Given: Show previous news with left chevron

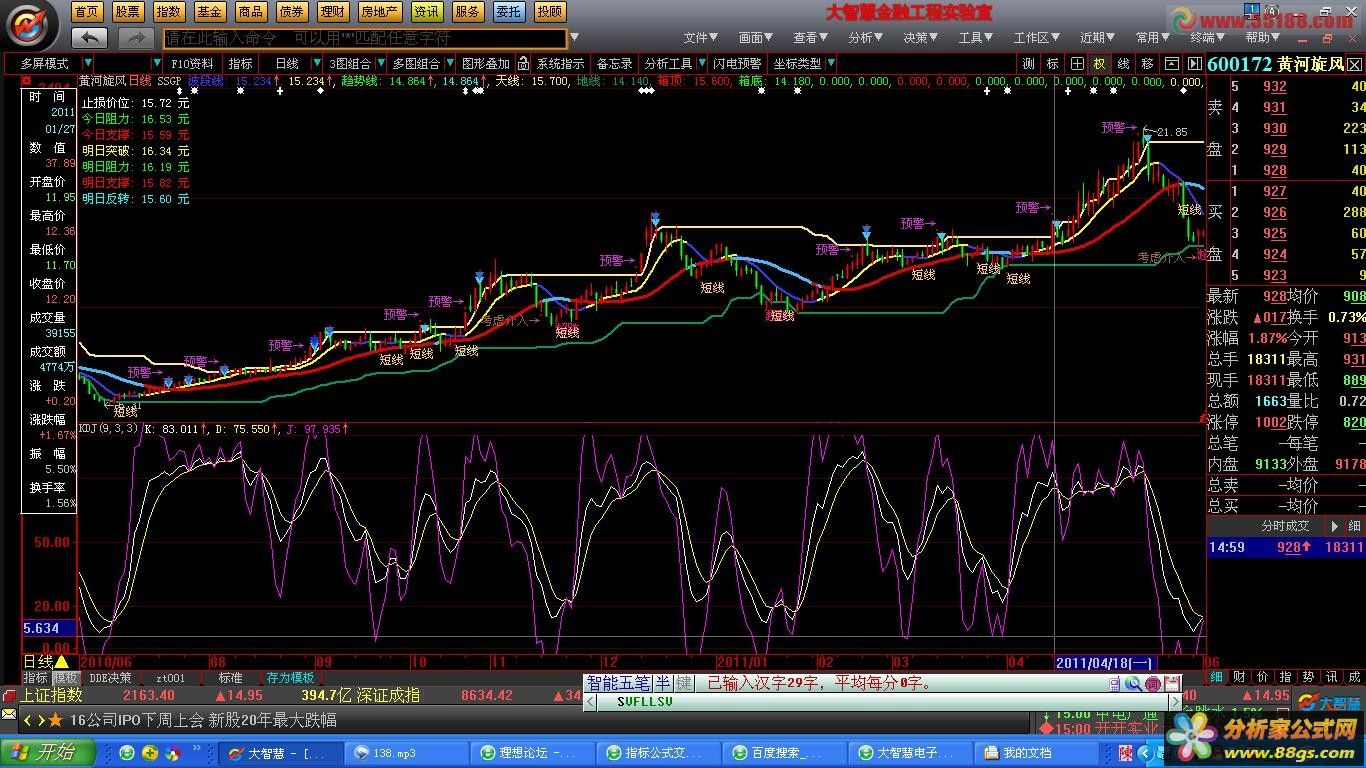Looking at the screenshot, I should [x=28, y=720].
